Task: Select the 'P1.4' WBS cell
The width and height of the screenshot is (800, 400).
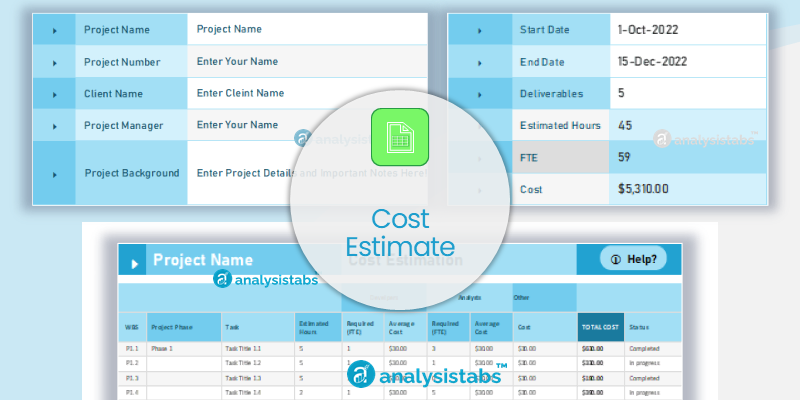Action: (x=132, y=392)
